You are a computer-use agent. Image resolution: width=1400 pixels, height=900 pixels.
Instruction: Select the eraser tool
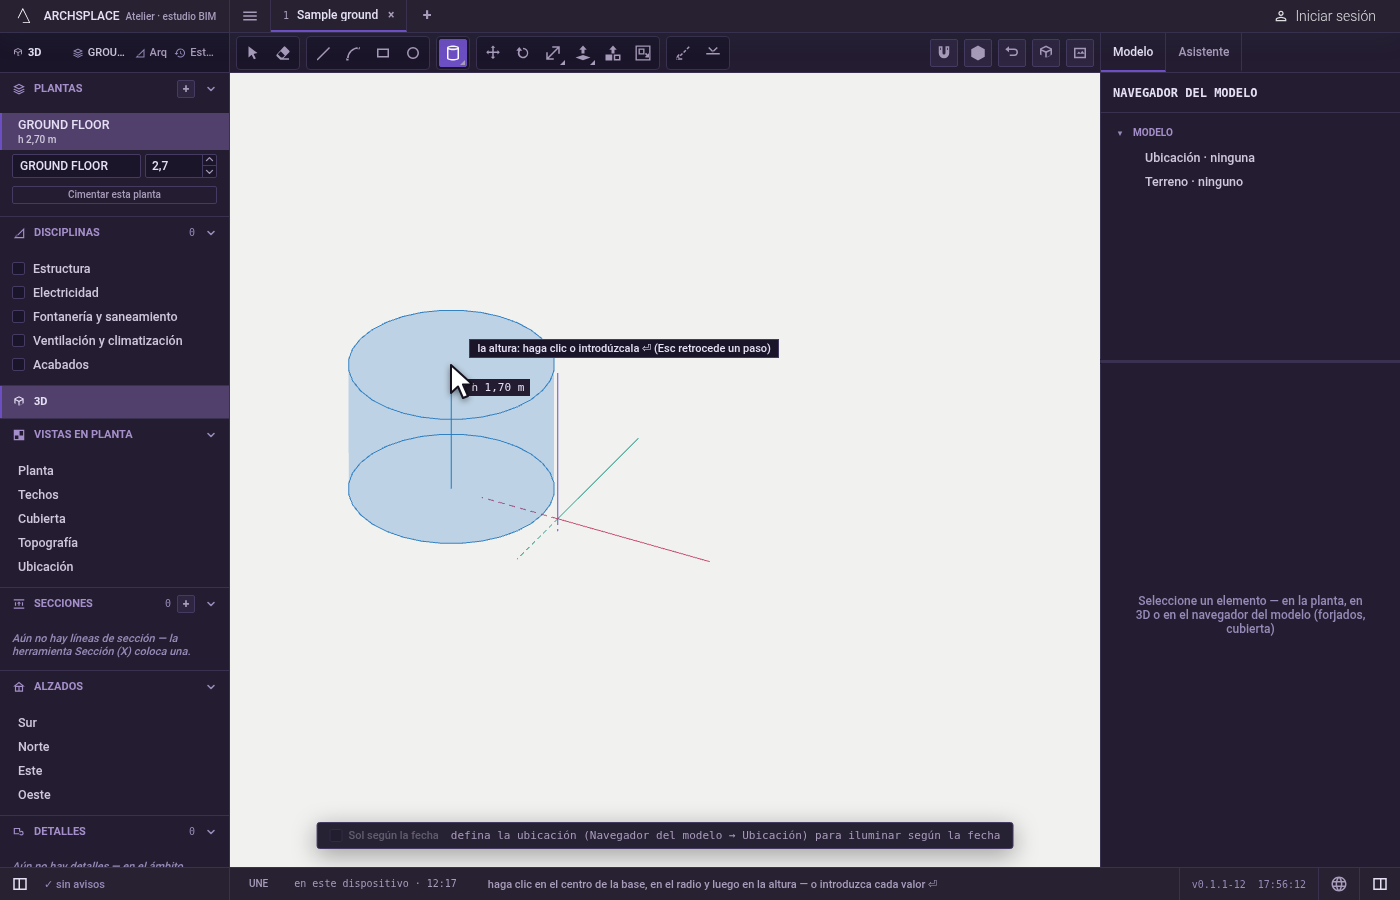click(x=283, y=53)
